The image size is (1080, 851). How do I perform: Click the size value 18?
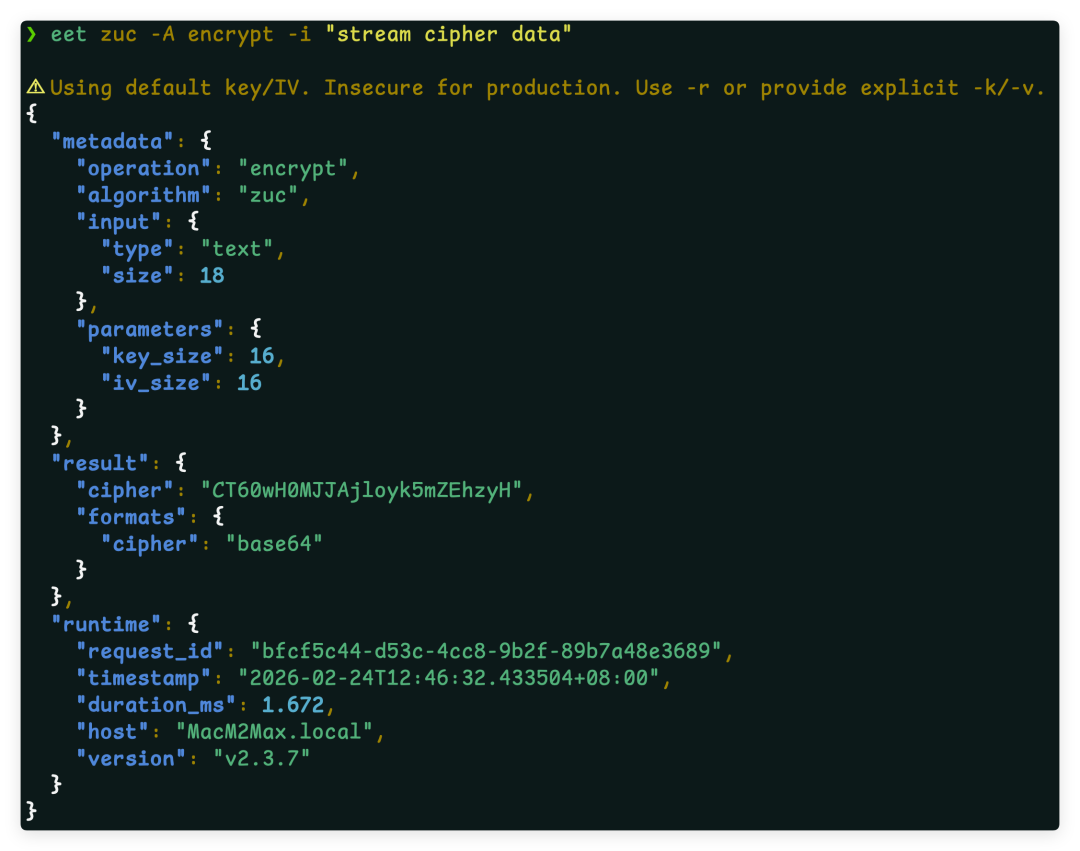tap(212, 275)
